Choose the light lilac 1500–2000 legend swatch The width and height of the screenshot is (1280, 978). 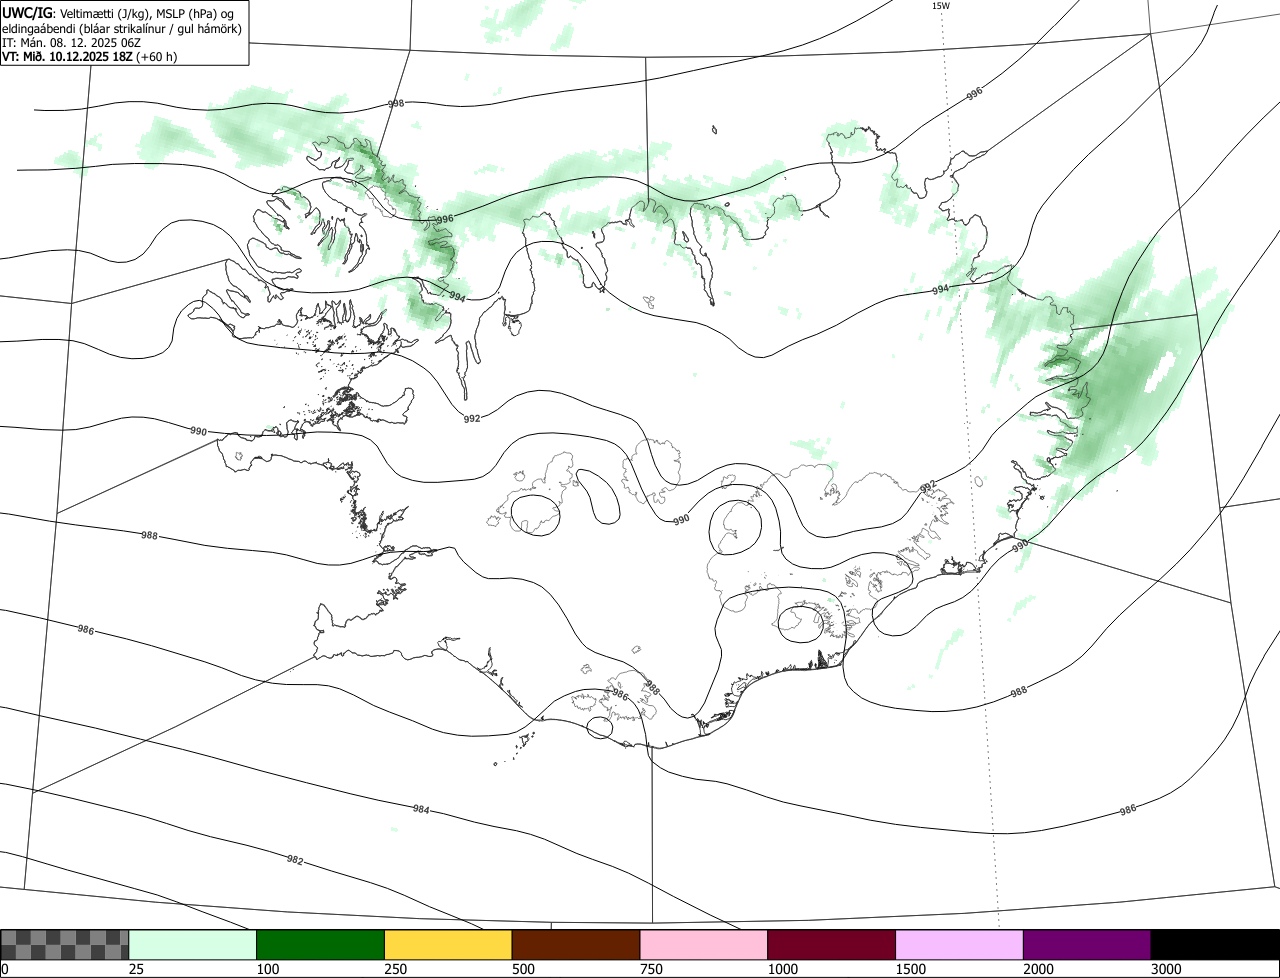tap(960, 944)
